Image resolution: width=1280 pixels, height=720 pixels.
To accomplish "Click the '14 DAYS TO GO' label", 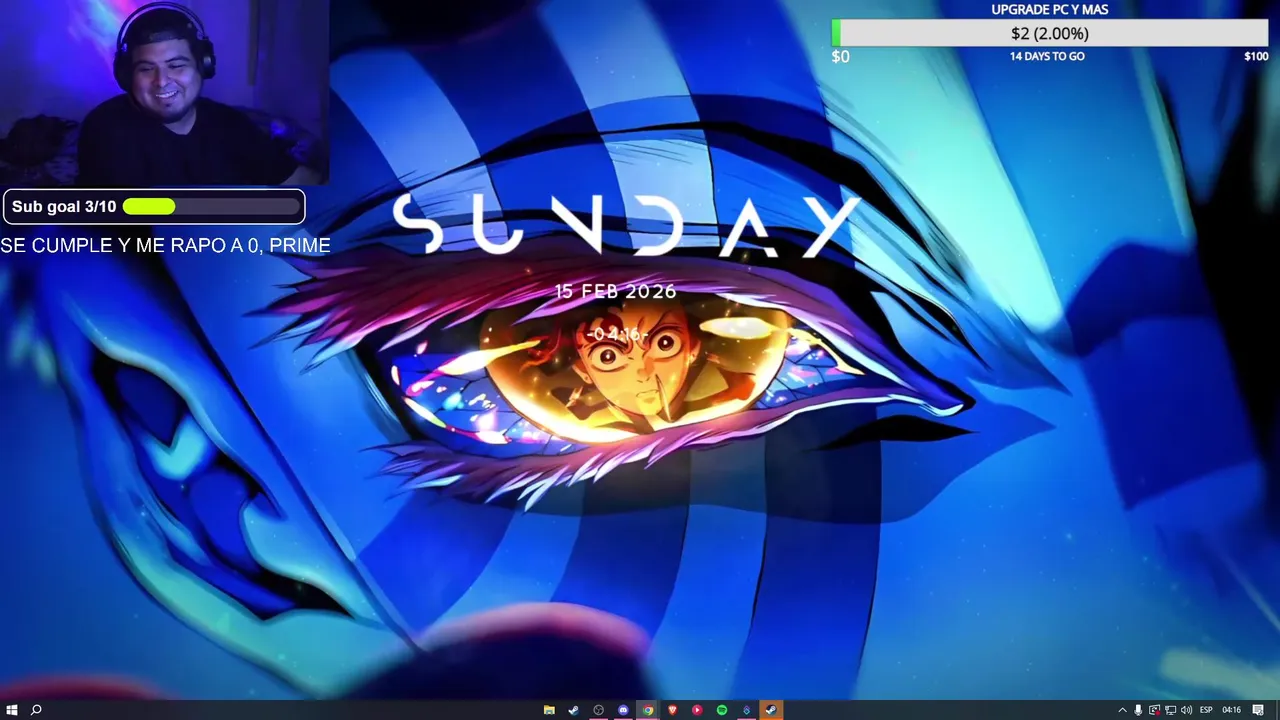I will coord(1047,56).
